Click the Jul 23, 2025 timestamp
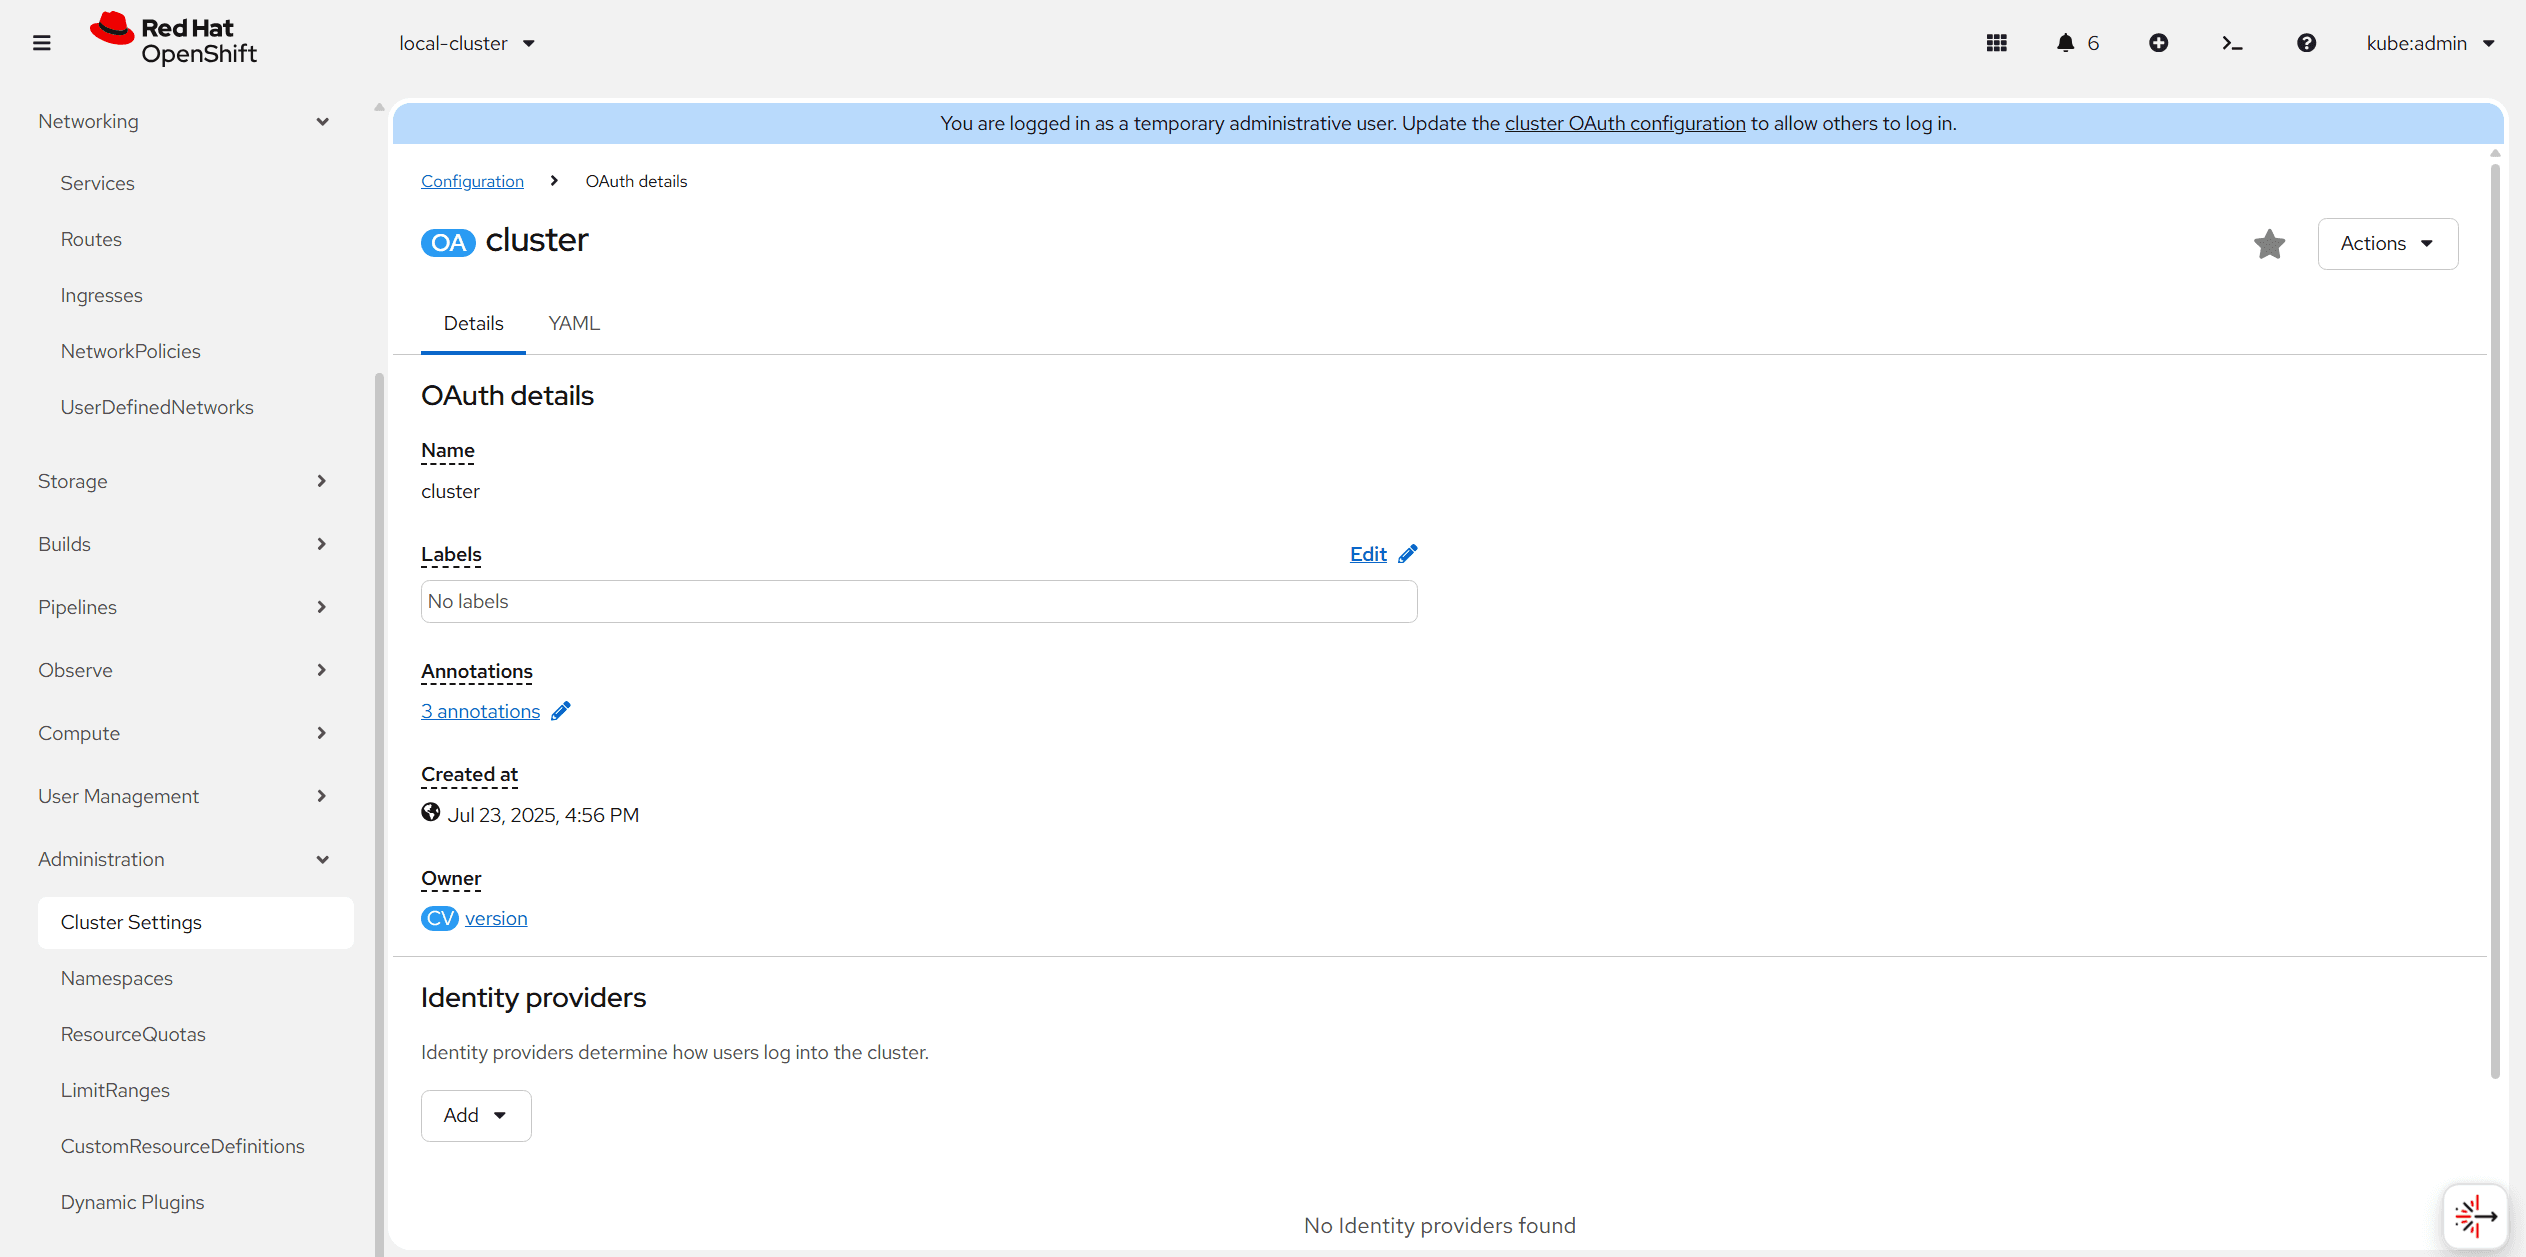This screenshot has height=1257, width=2526. coord(543,815)
